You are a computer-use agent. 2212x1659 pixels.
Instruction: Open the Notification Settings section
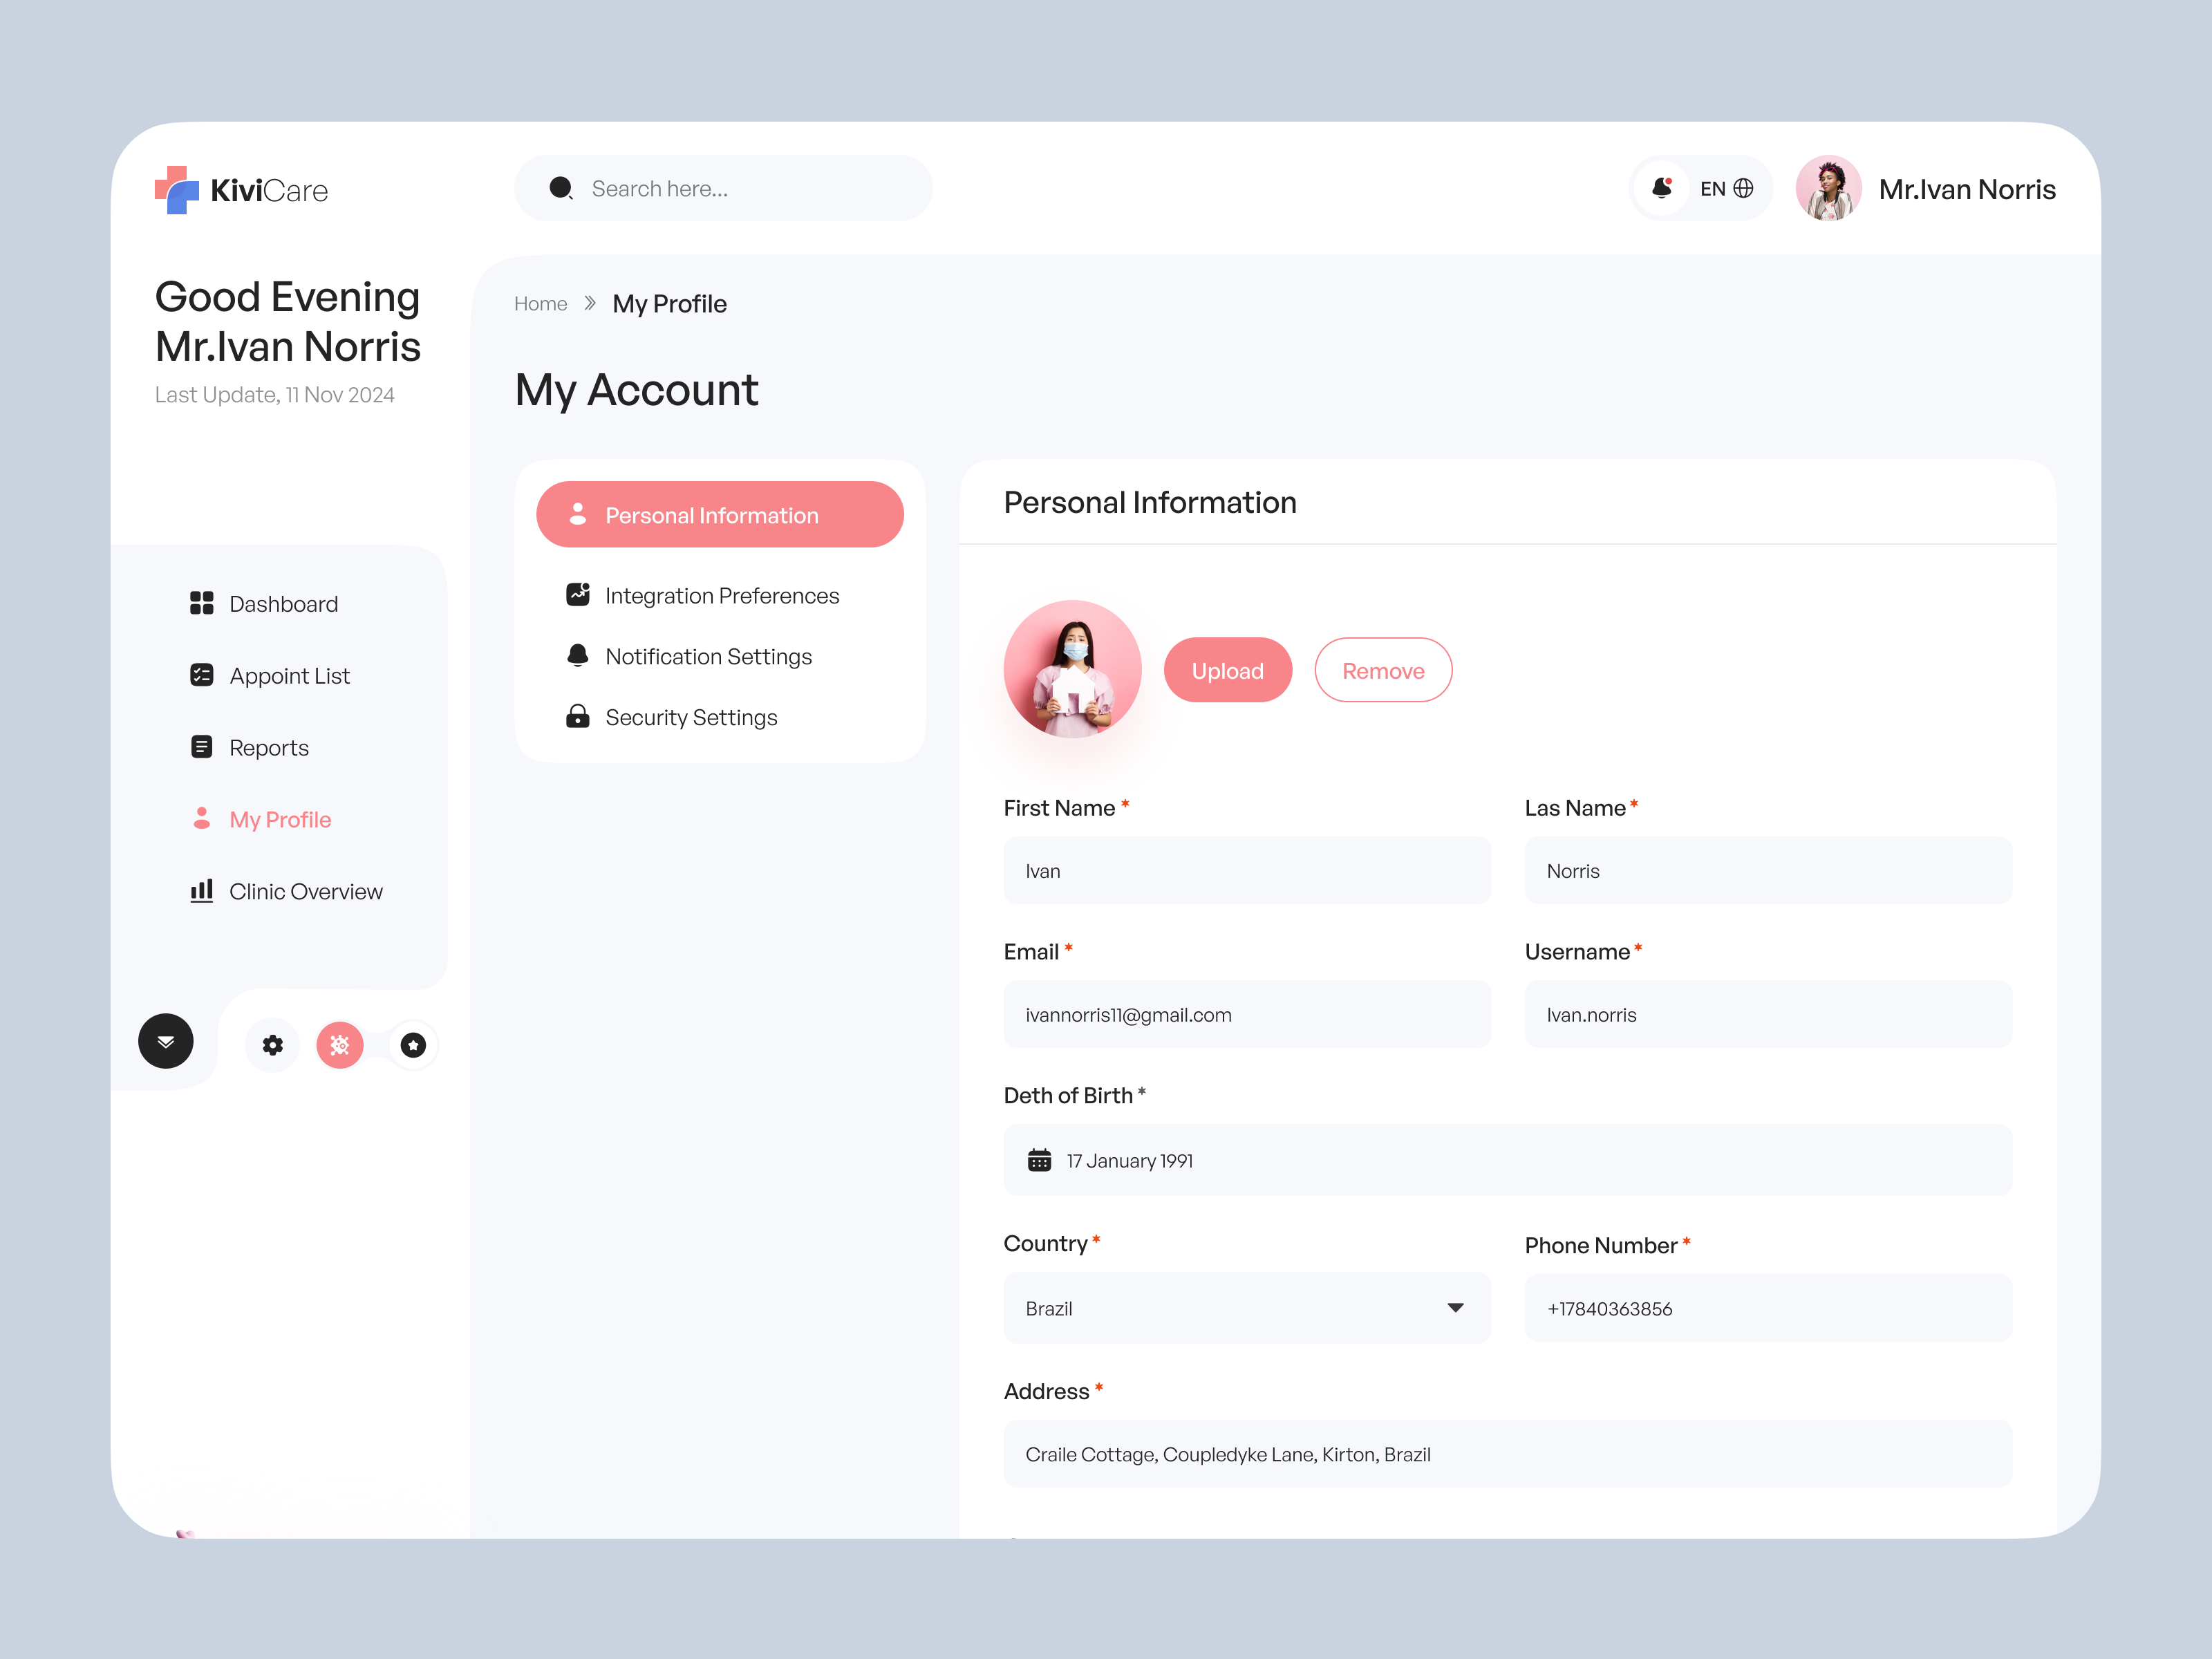tap(708, 656)
